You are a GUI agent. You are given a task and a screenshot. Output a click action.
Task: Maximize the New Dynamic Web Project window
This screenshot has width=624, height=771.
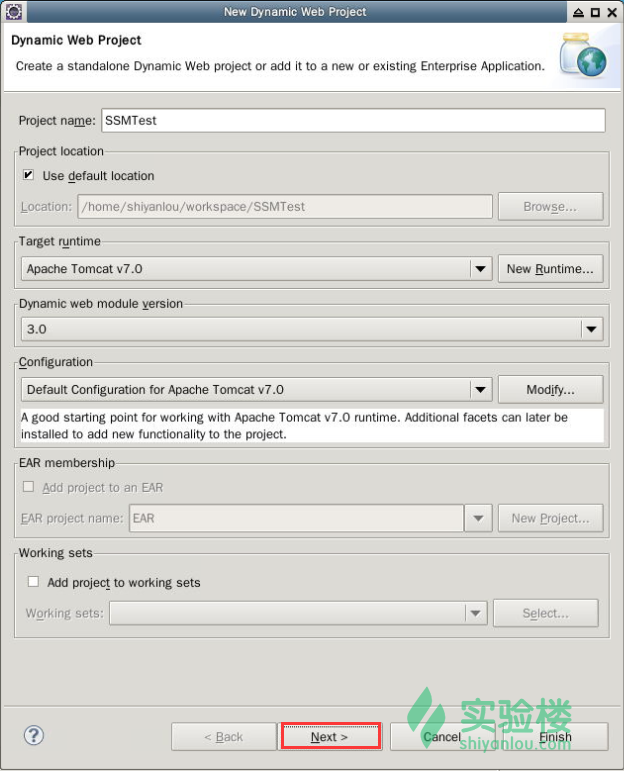coord(595,12)
